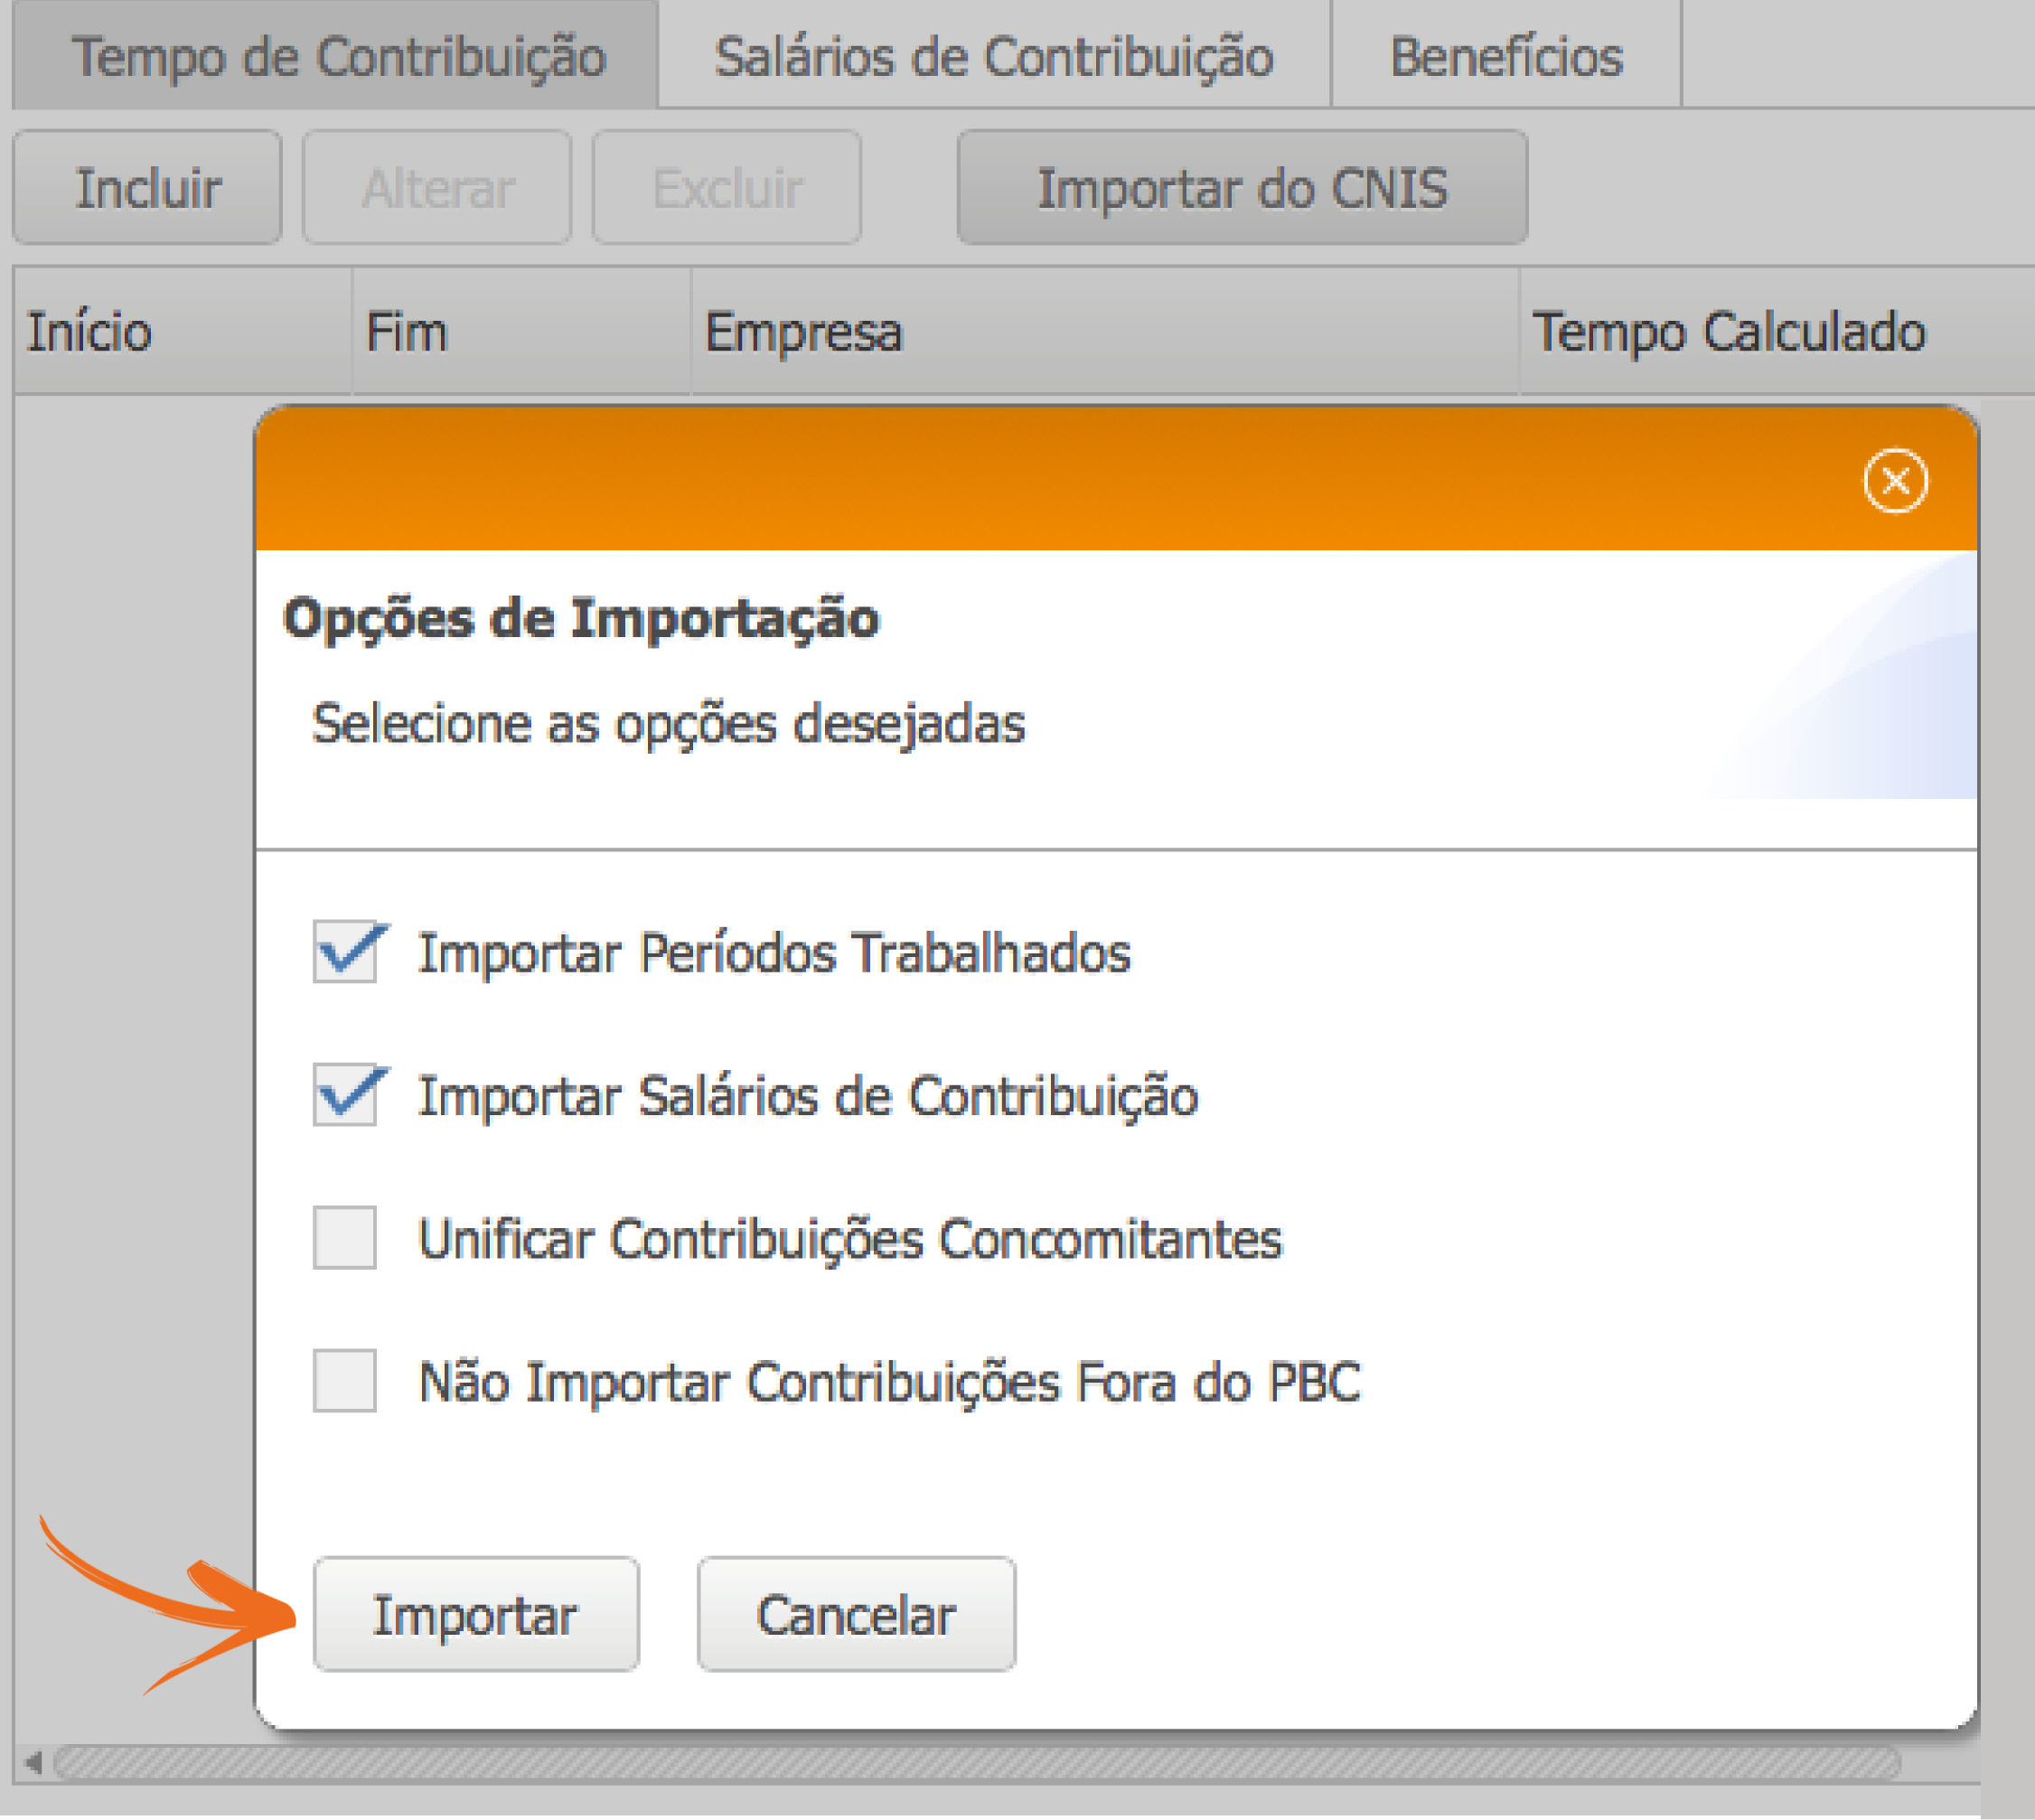Check Não Importar Contribuições Fora do PBC
2035x1820 pixels.
point(345,1381)
